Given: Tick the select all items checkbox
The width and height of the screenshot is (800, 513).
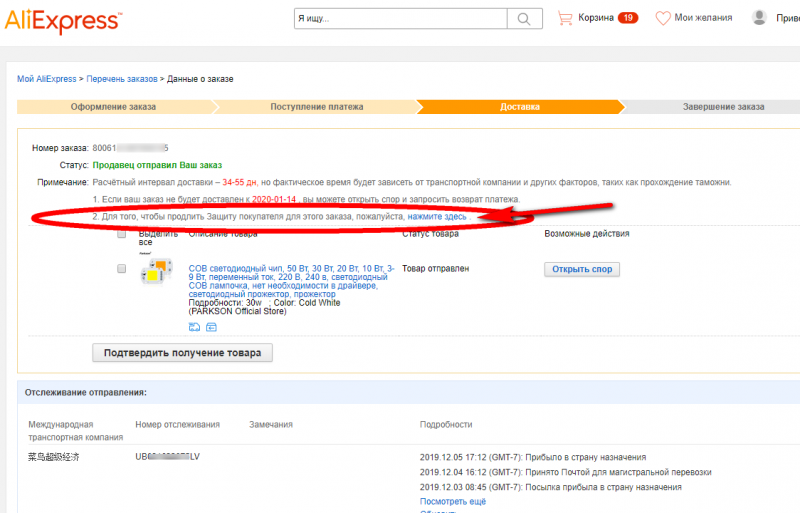Looking at the screenshot, I should click(121, 234).
